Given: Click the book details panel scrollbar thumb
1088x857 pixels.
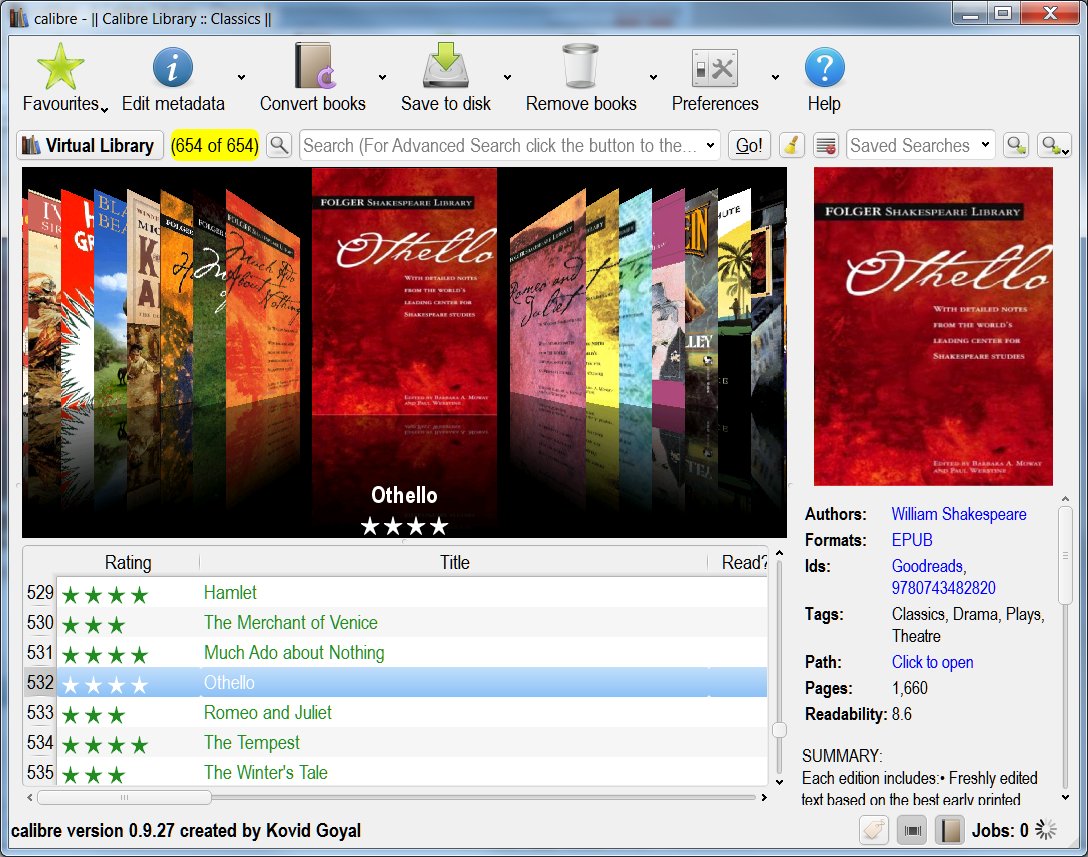Looking at the screenshot, I should (1066, 555).
